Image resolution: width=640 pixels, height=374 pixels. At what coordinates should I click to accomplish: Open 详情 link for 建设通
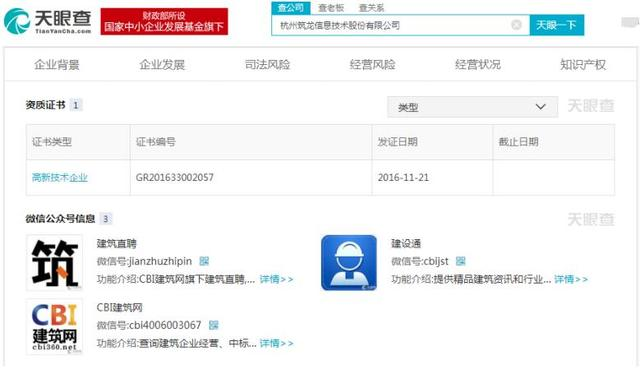tap(571, 279)
